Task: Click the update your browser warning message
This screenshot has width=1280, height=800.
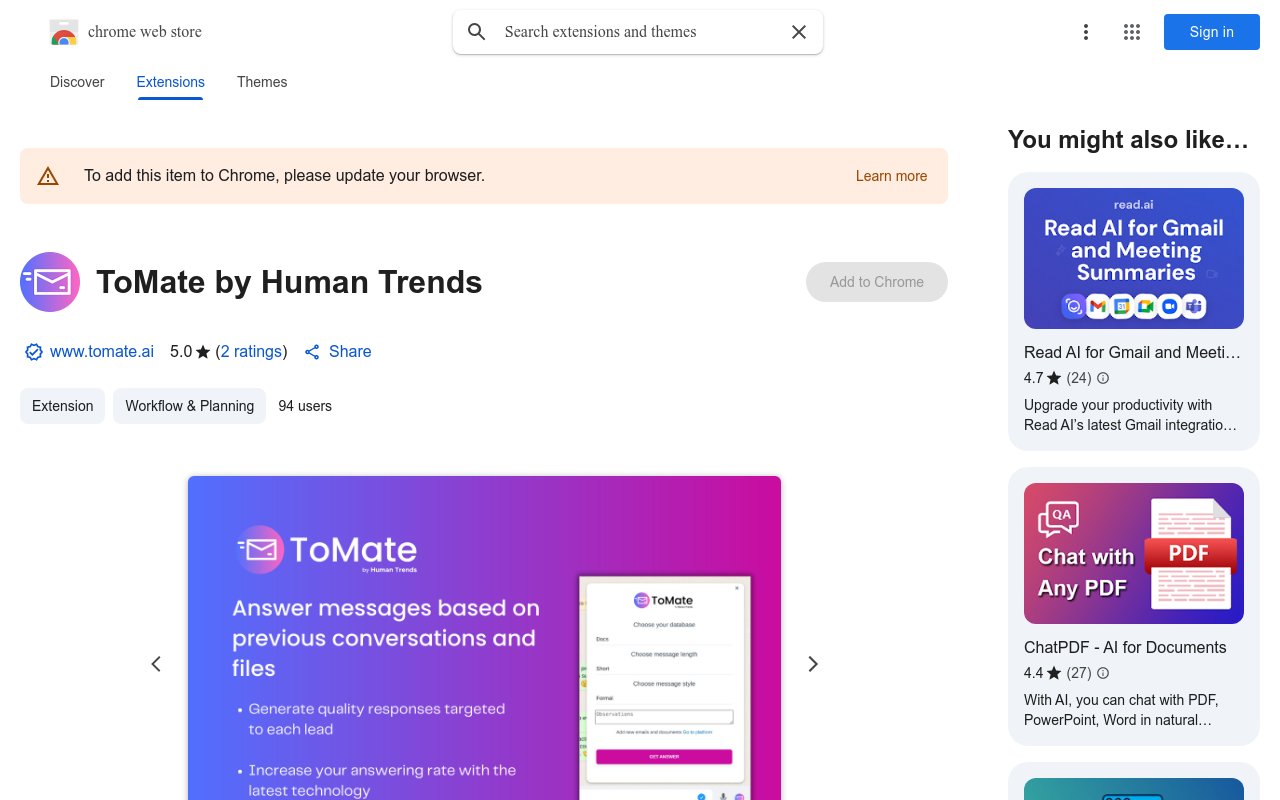Action: click(x=284, y=176)
